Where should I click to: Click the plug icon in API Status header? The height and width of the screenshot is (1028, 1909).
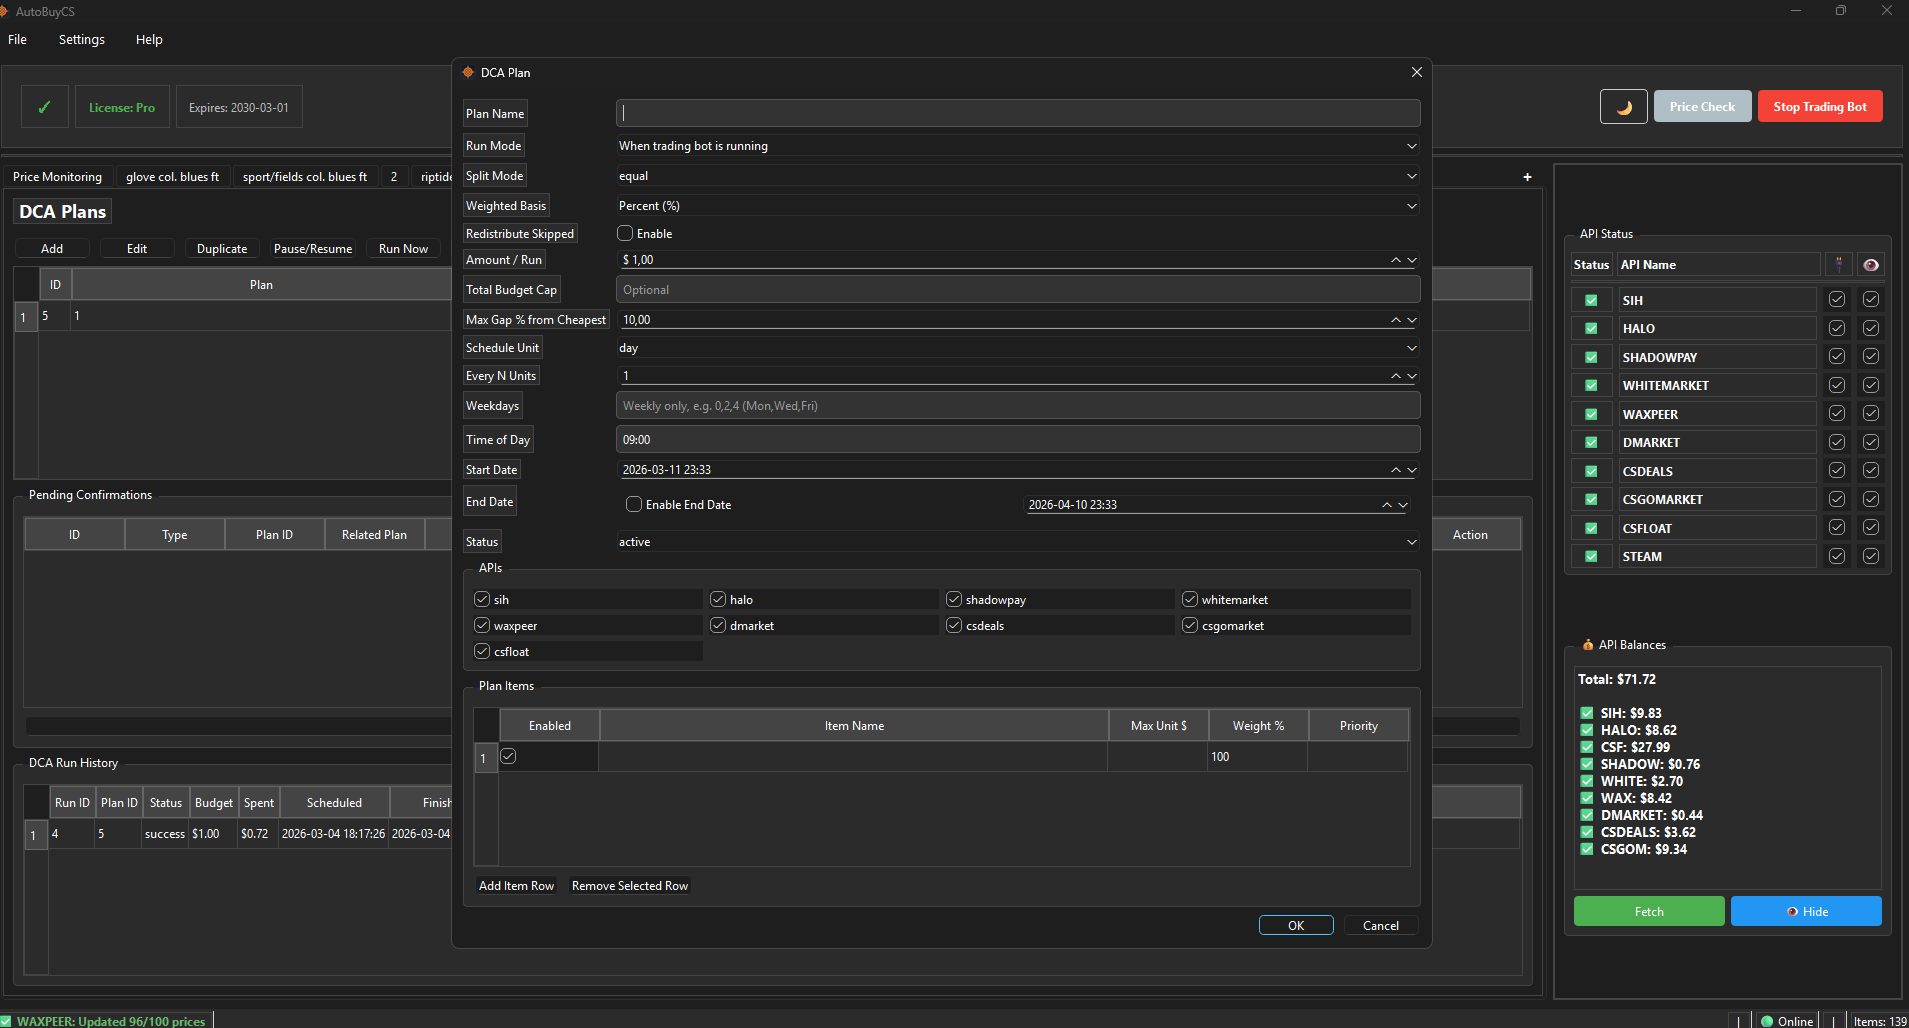1837,264
